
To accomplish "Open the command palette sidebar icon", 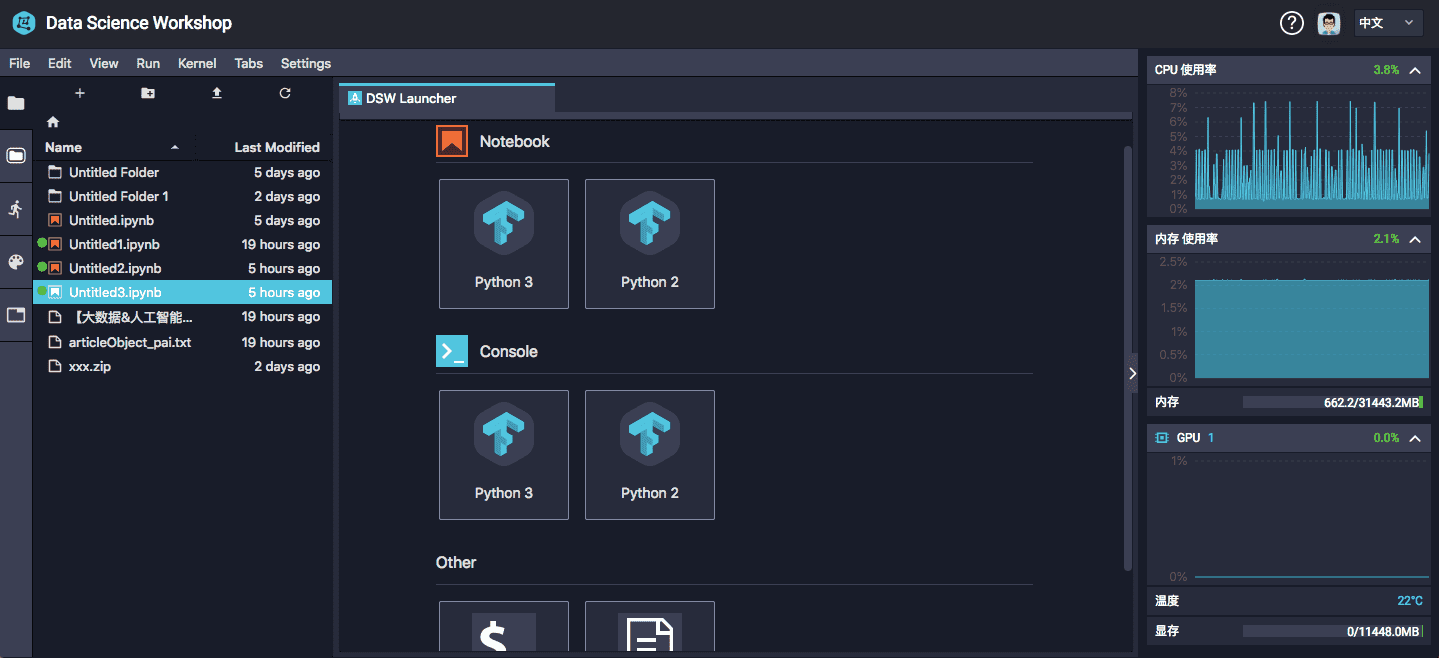I will click(x=16, y=262).
